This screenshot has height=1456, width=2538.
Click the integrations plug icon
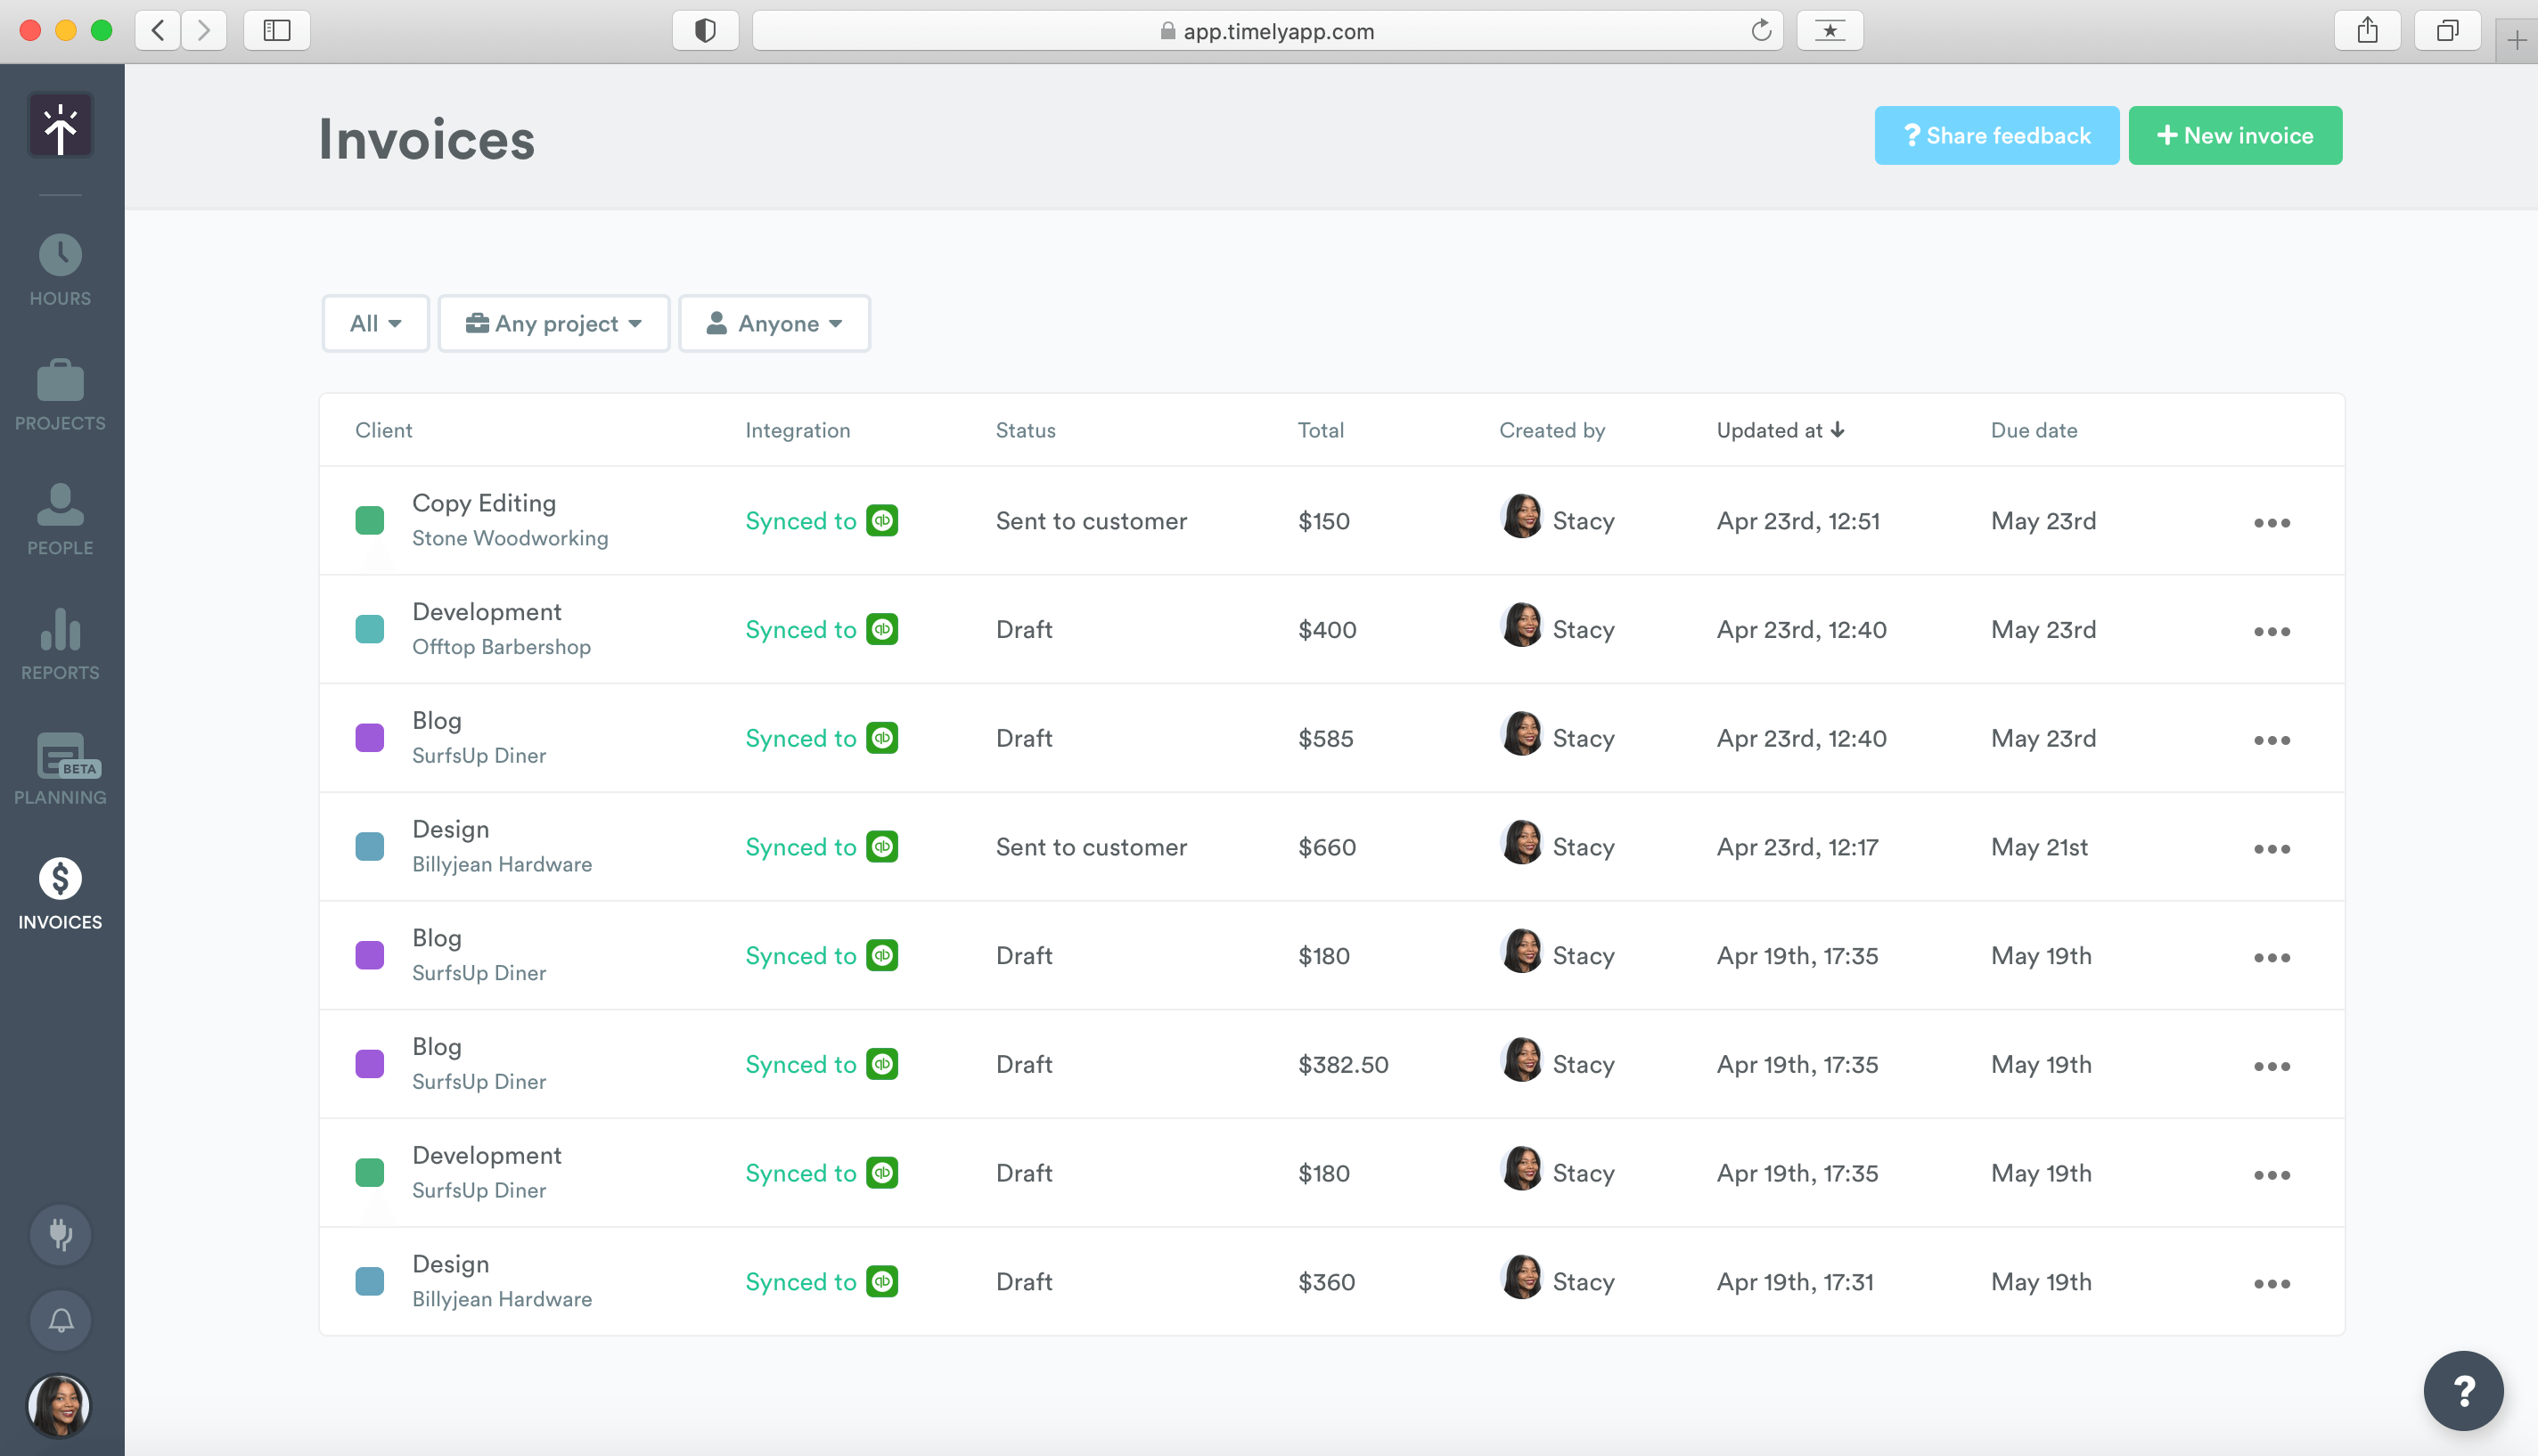[x=60, y=1234]
